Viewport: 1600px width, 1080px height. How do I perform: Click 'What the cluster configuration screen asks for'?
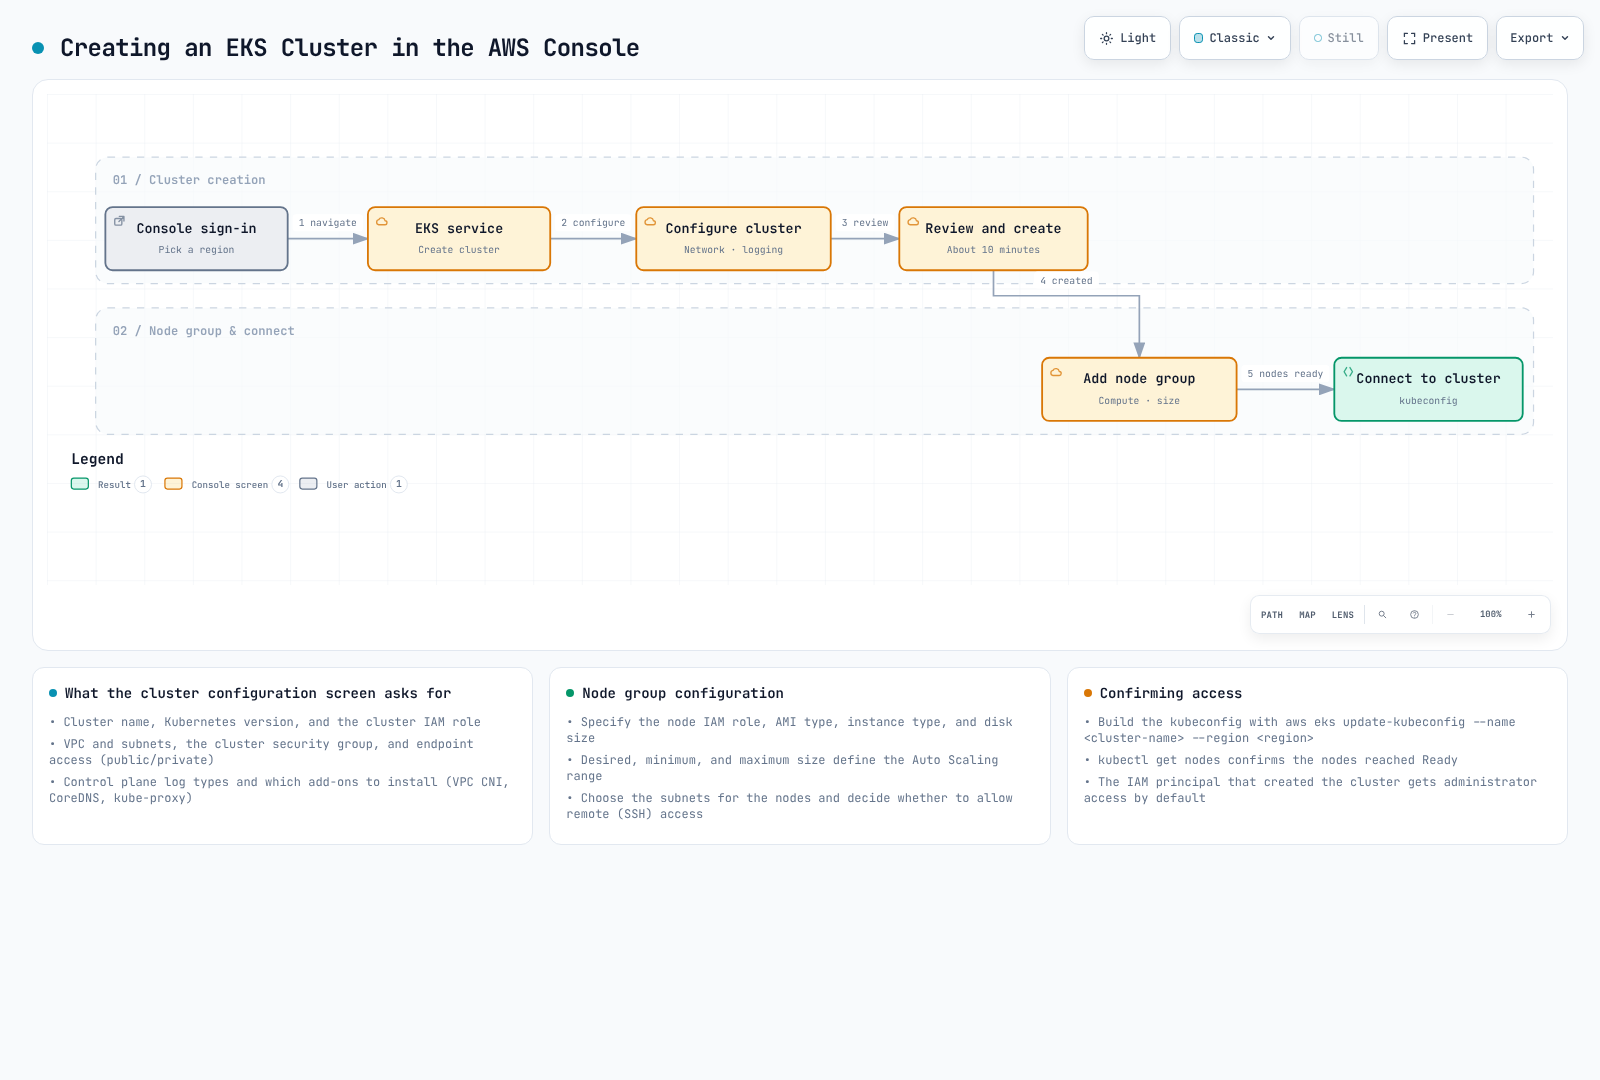[x=258, y=693]
